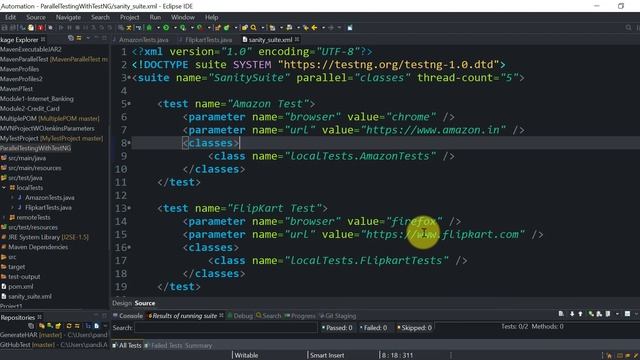
Task: Select the Source tab of XML editor
Action: click(145, 303)
